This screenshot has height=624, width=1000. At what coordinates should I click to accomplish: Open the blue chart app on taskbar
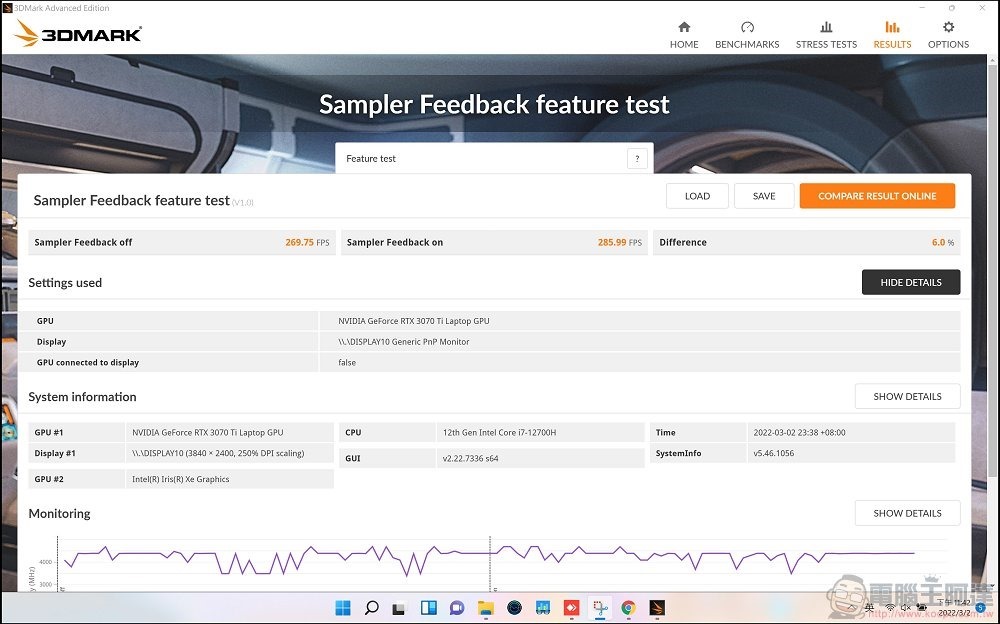click(543, 608)
